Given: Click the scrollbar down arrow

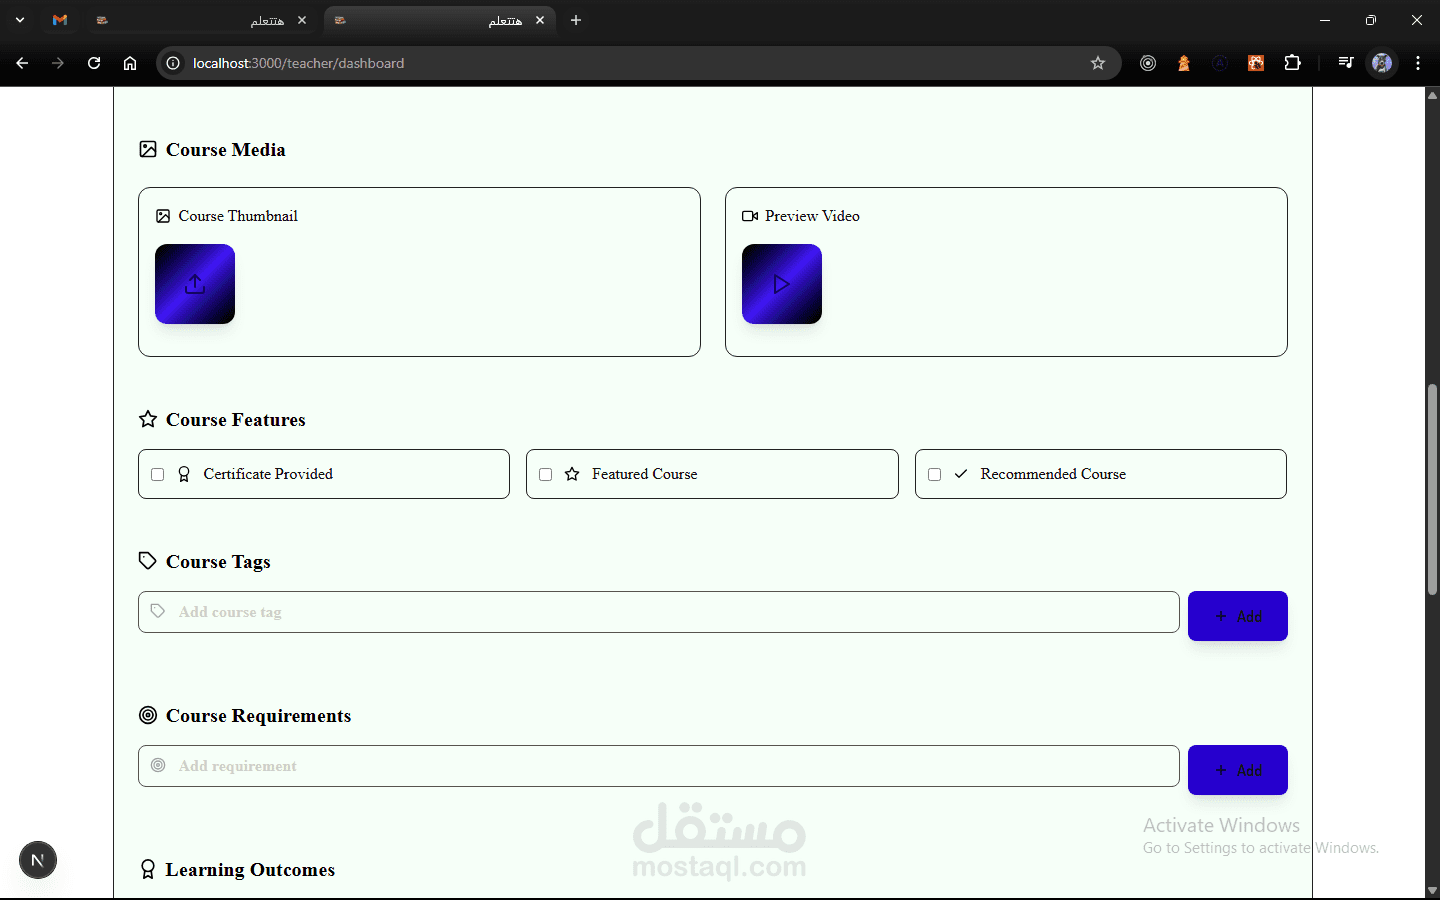Looking at the screenshot, I should point(1432,890).
